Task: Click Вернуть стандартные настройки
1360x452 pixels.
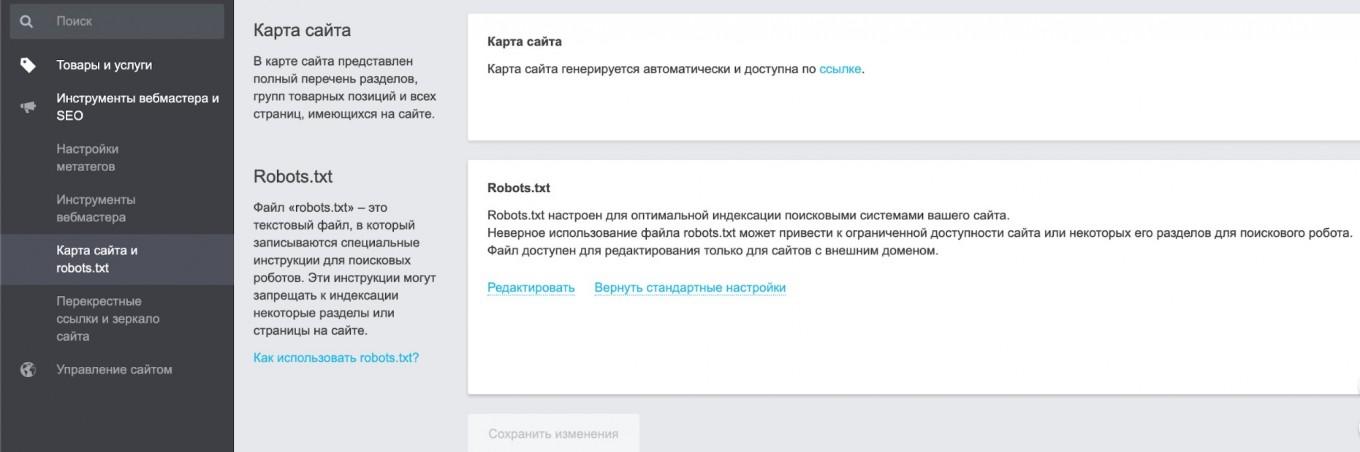Action: (690, 288)
